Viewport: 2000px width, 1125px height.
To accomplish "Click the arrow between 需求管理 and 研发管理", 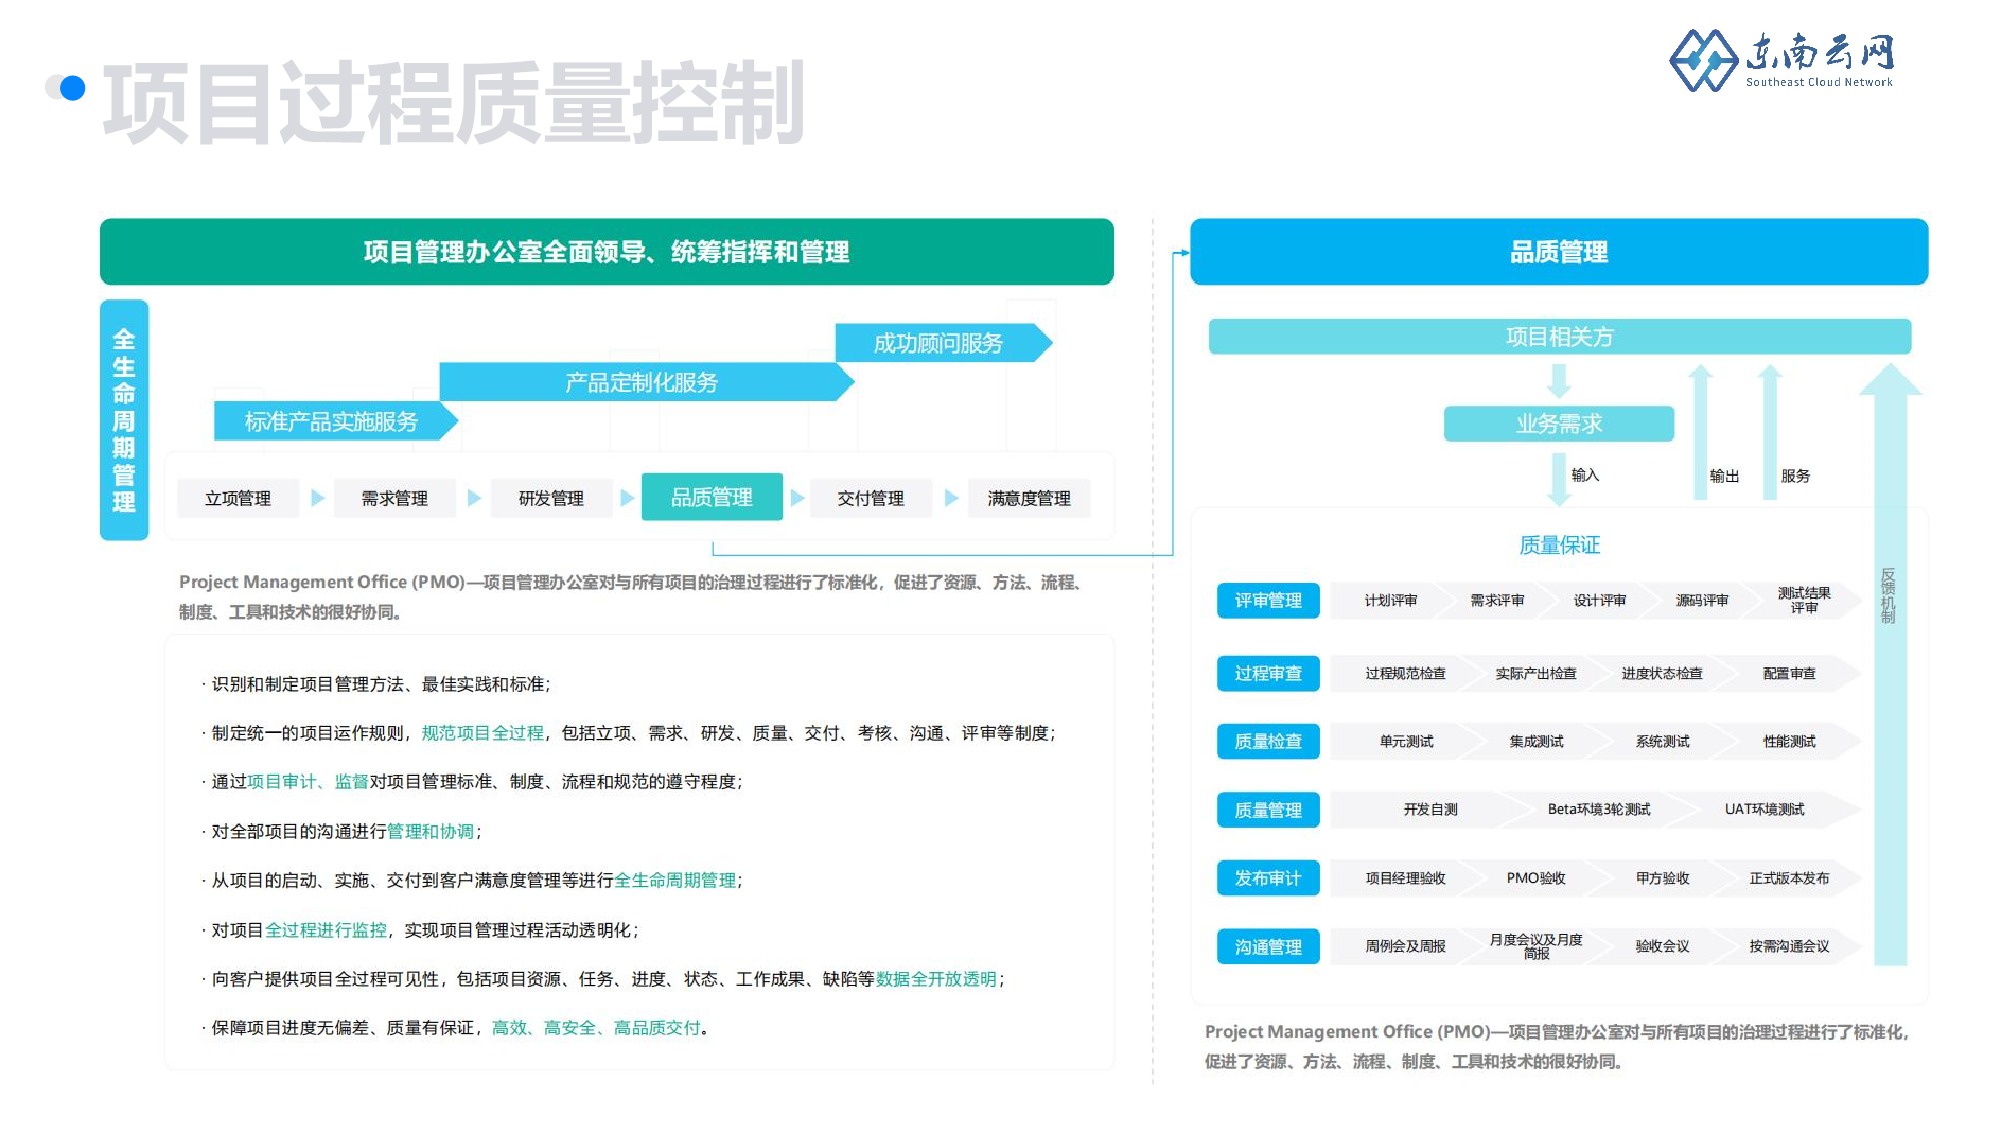I will coord(474,498).
